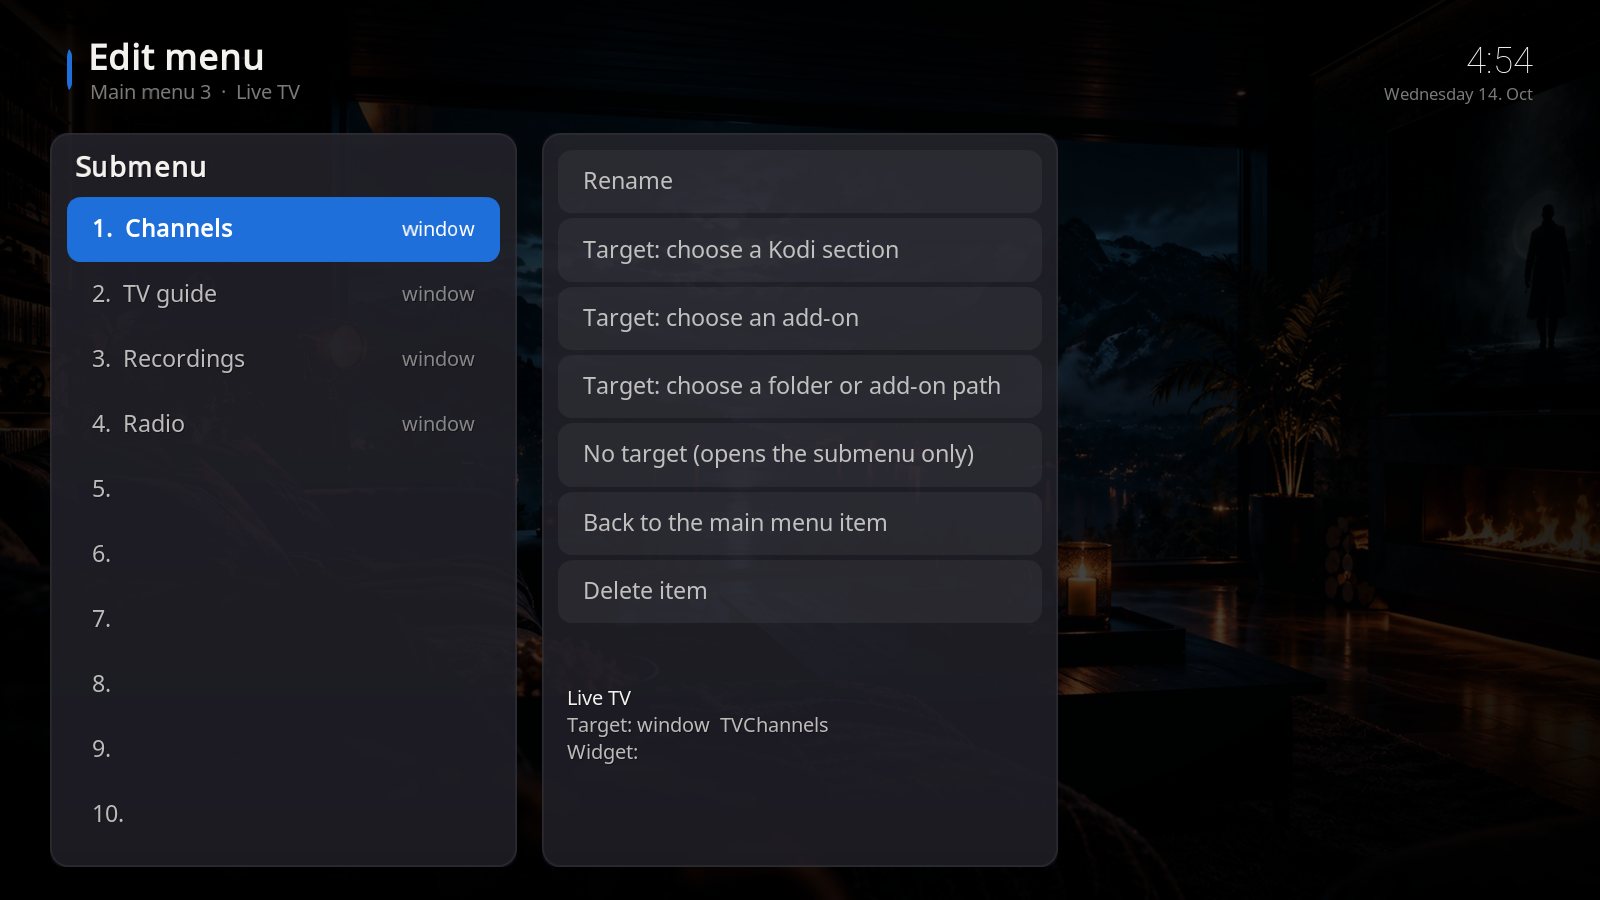Go back to the main menu item
The image size is (1600, 900).
point(800,523)
